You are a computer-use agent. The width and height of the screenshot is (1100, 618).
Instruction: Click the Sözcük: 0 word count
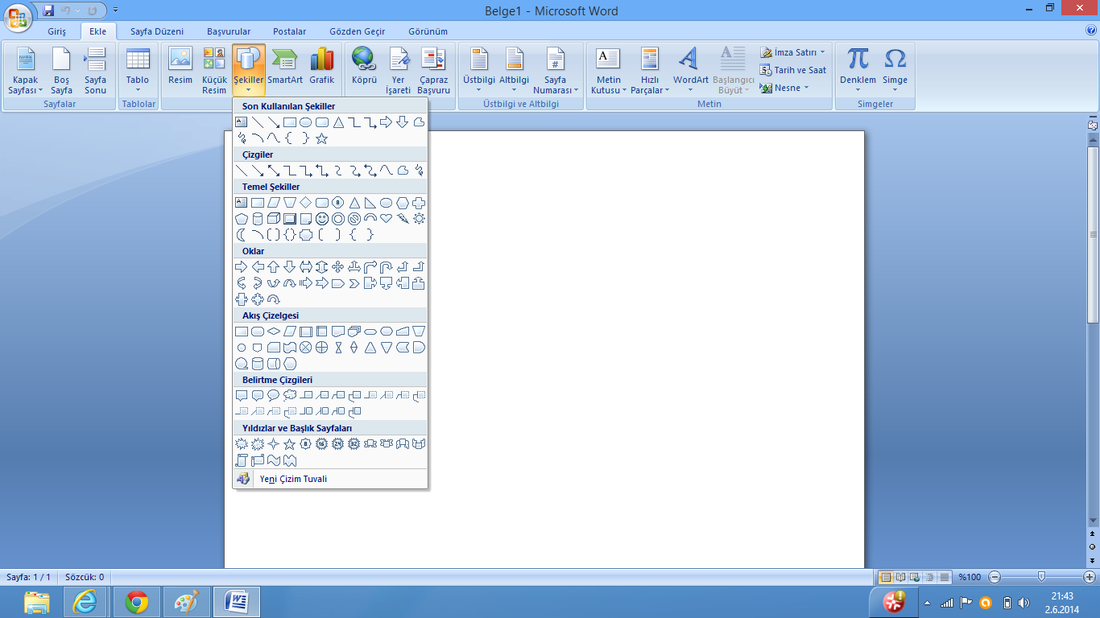click(x=84, y=577)
